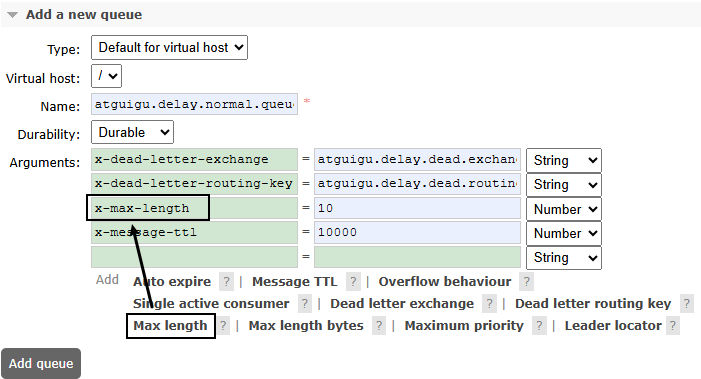Click the Overflow behaviour link

(x=445, y=282)
